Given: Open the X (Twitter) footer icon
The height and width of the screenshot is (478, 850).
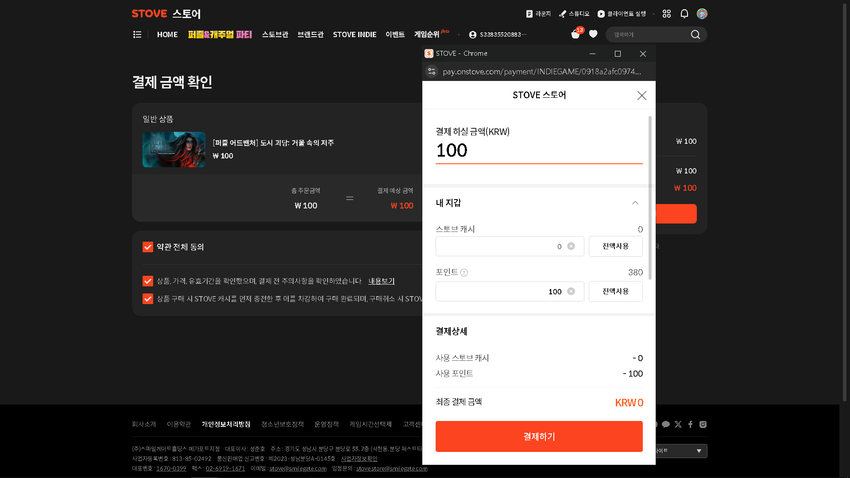Looking at the screenshot, I should click(678, 424).
